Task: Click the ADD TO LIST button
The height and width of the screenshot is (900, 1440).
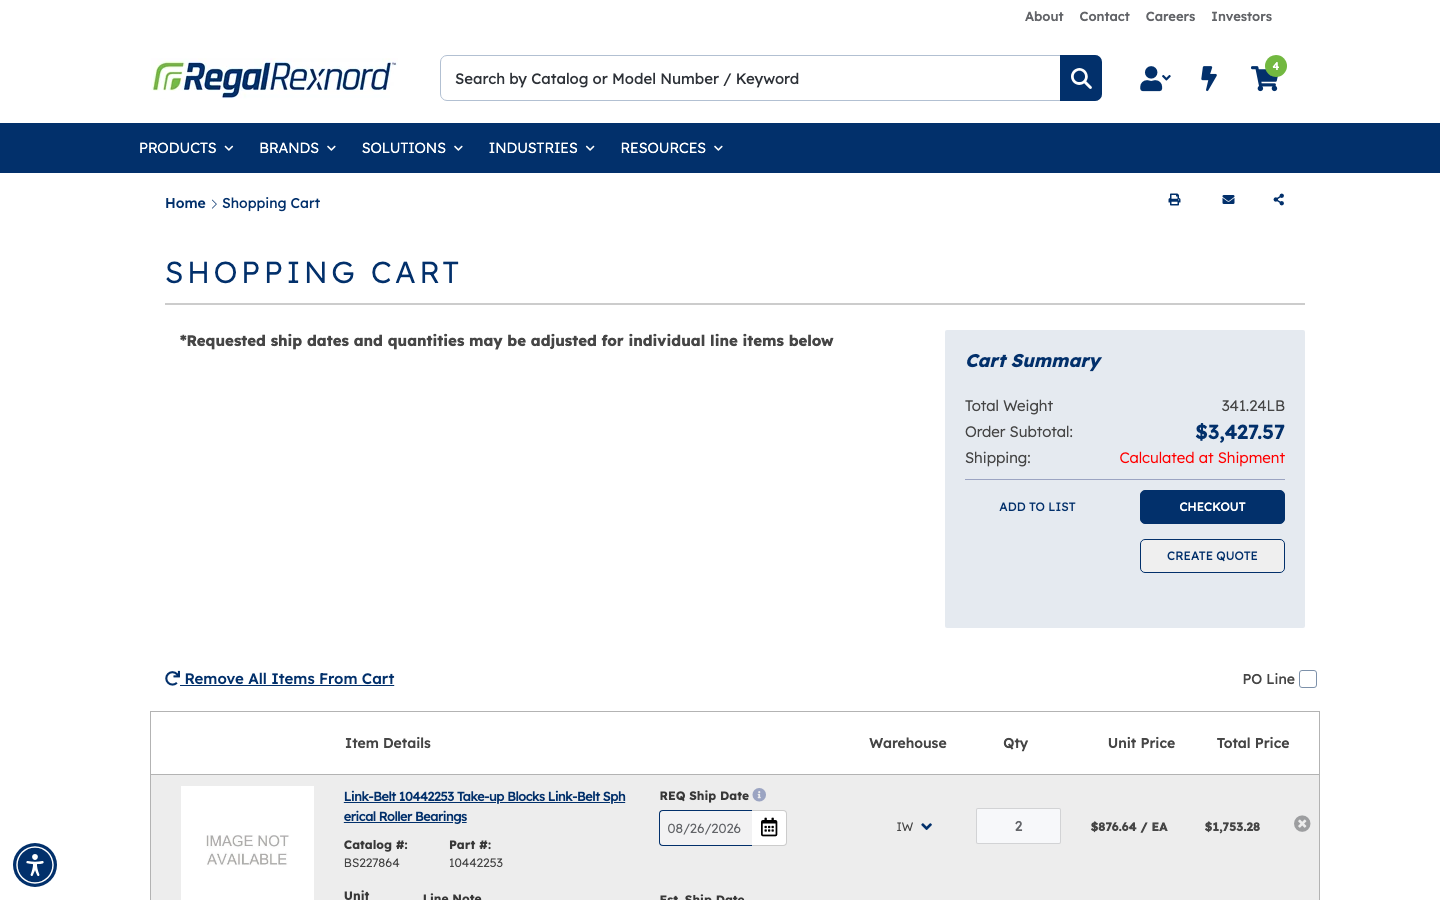Action: (x=1037, y=507)
